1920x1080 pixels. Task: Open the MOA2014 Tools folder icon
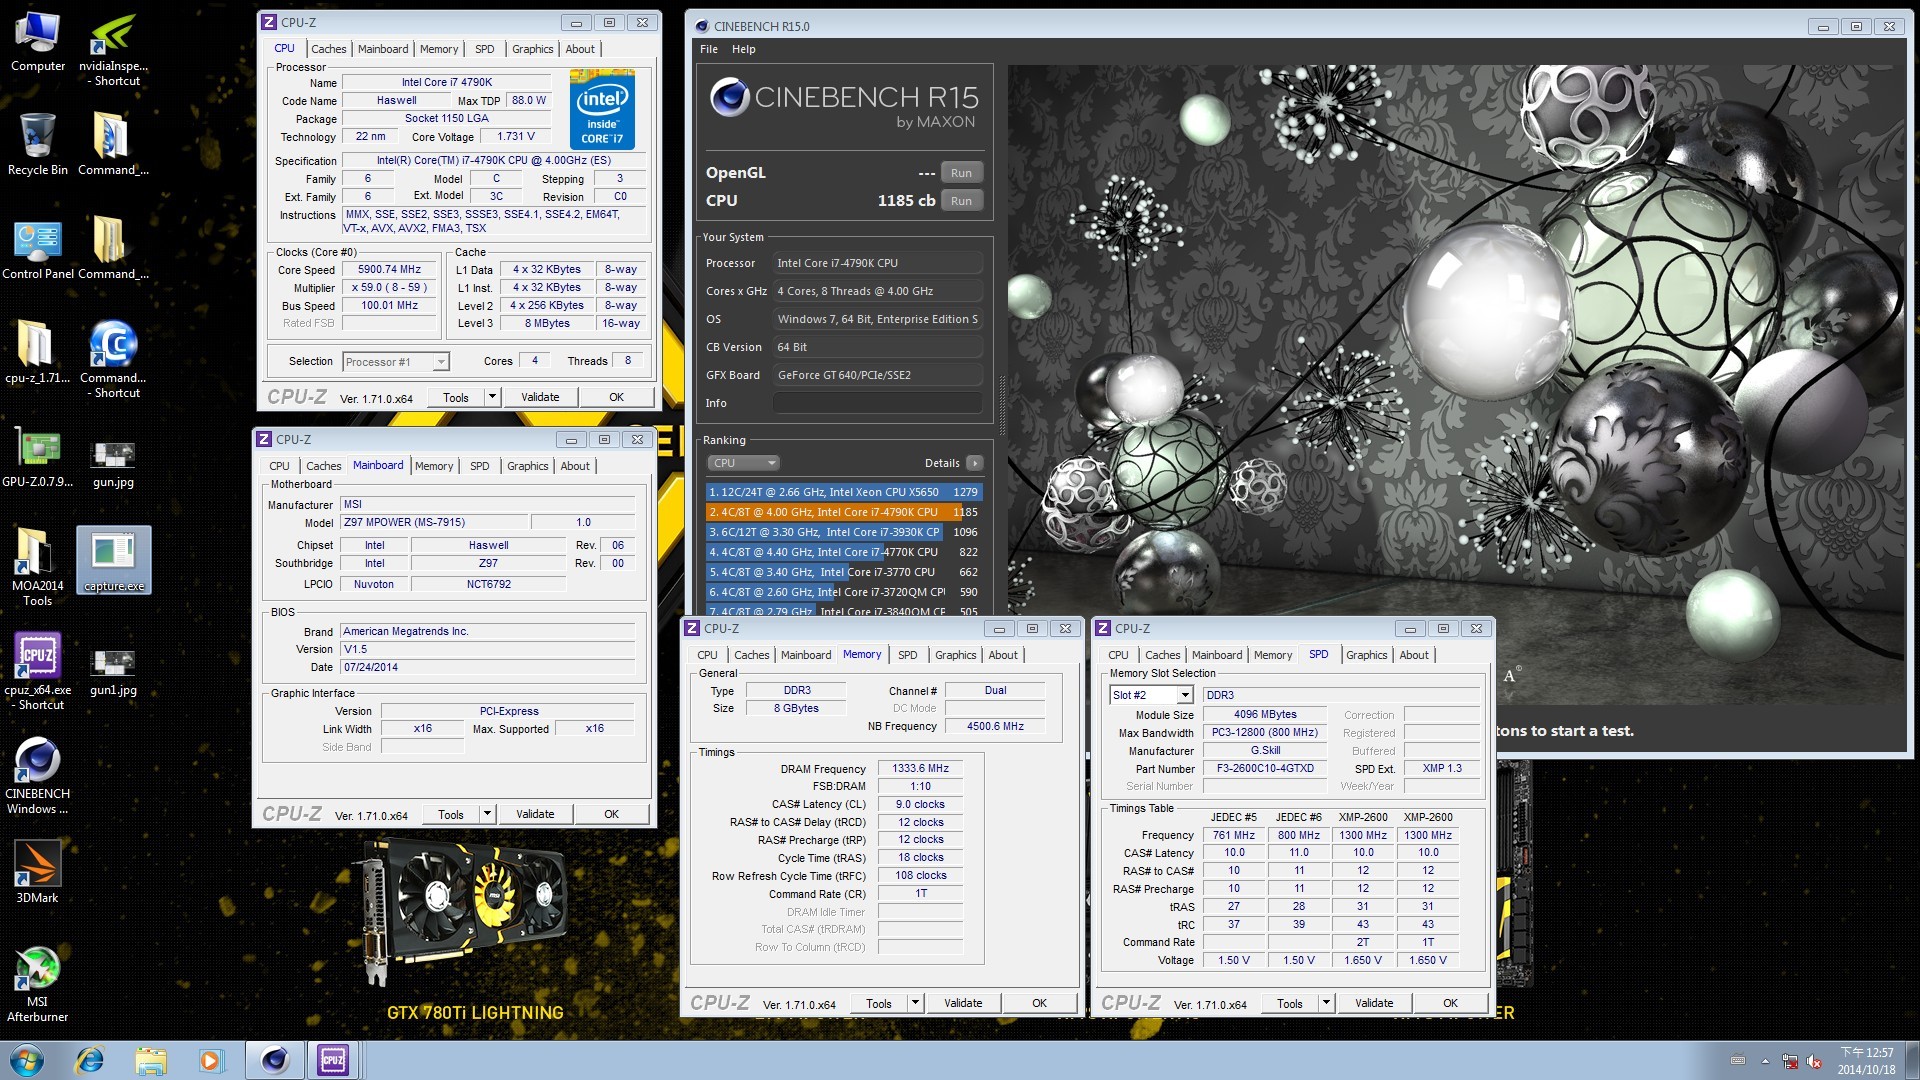pyautogui.click(x=38, y=565)
